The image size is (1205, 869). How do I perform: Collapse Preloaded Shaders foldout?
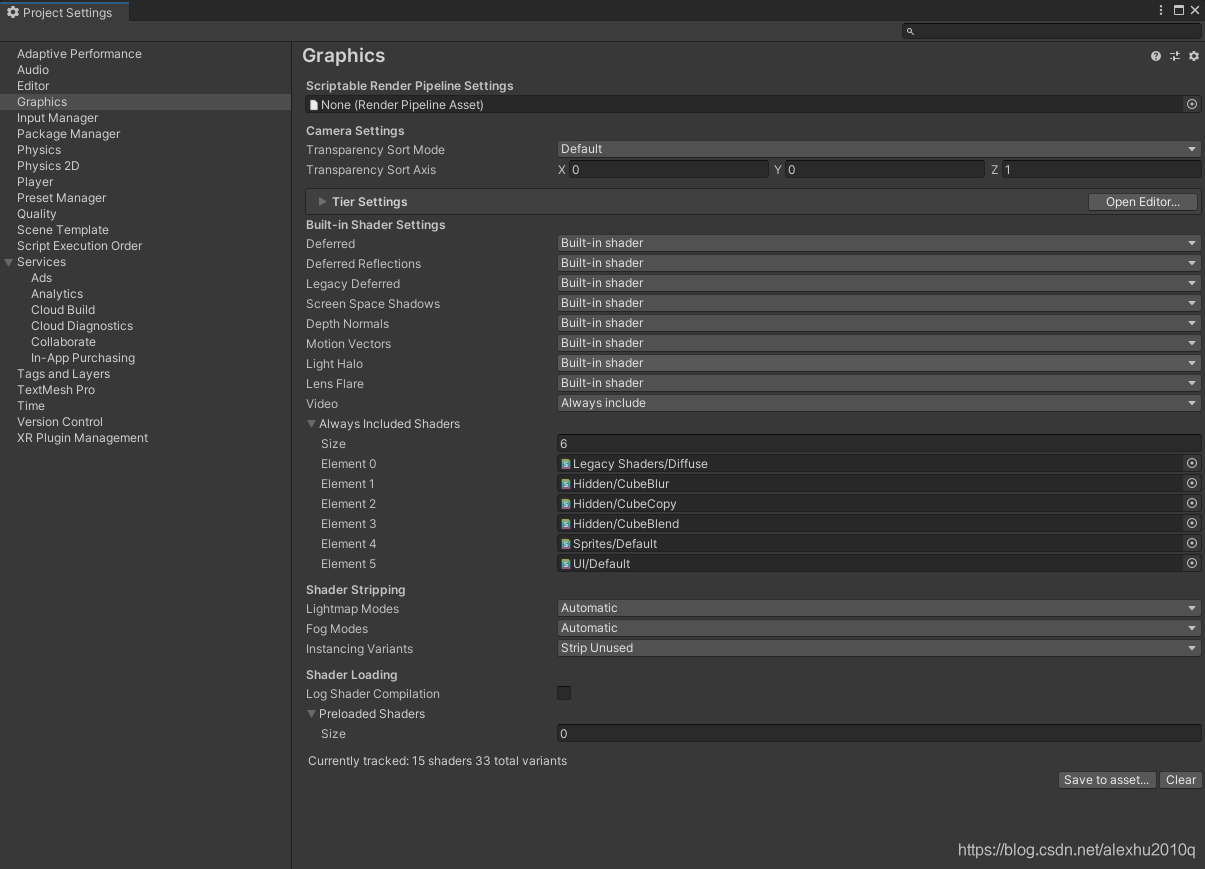tap(311, 714)
